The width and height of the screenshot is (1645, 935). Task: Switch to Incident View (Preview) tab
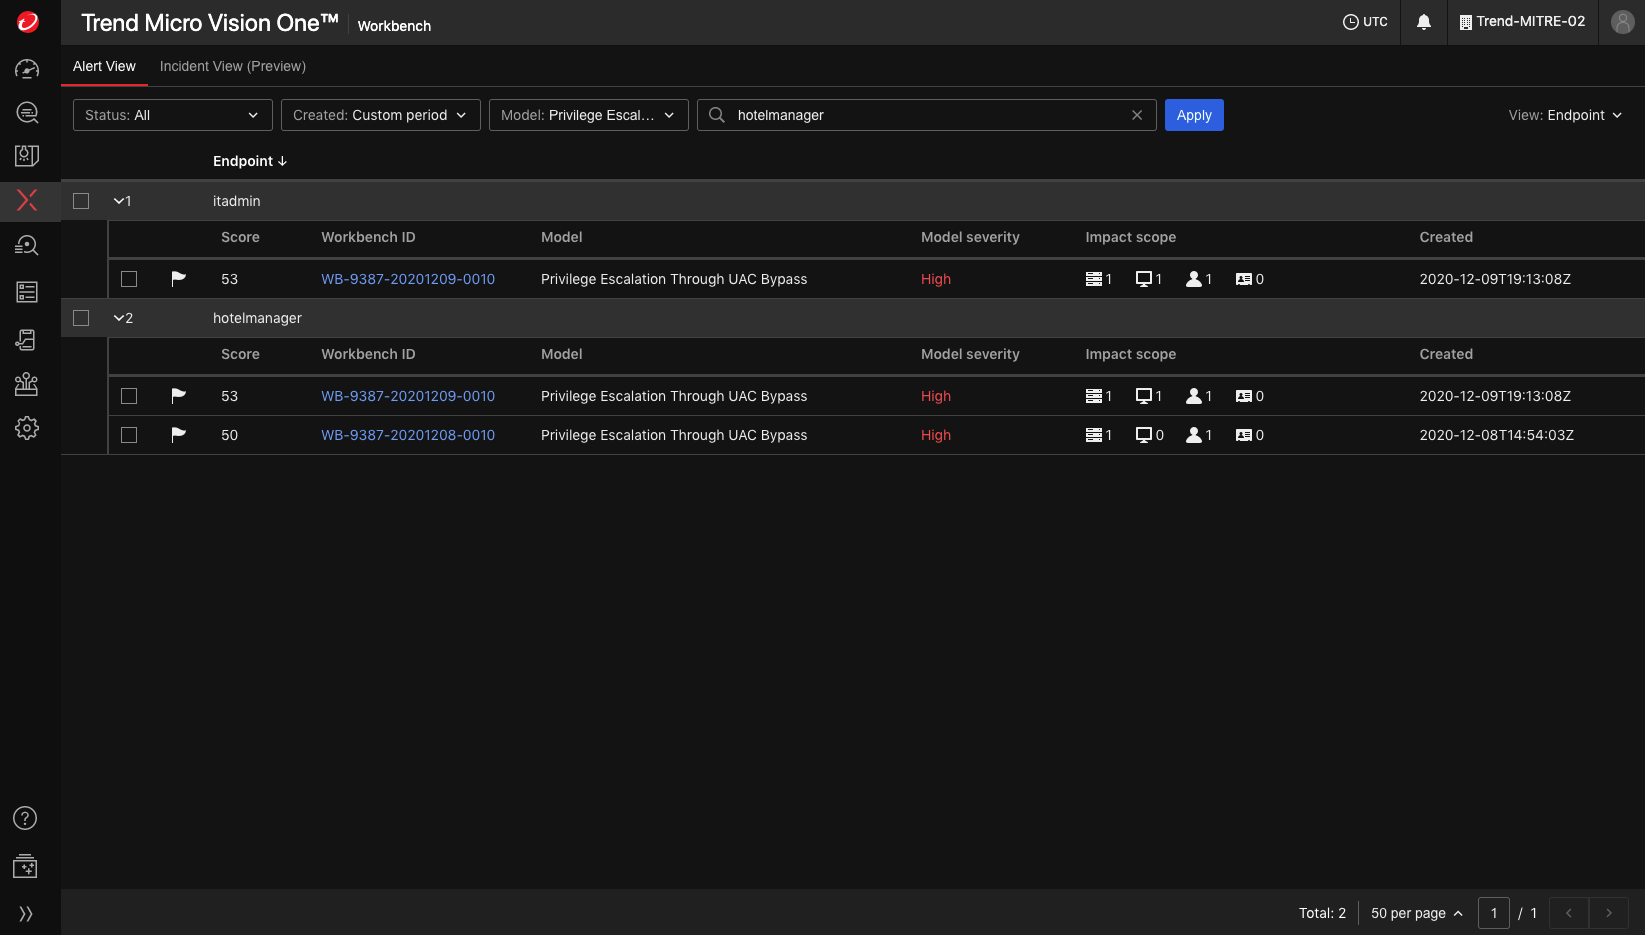[x=232, y=66]
